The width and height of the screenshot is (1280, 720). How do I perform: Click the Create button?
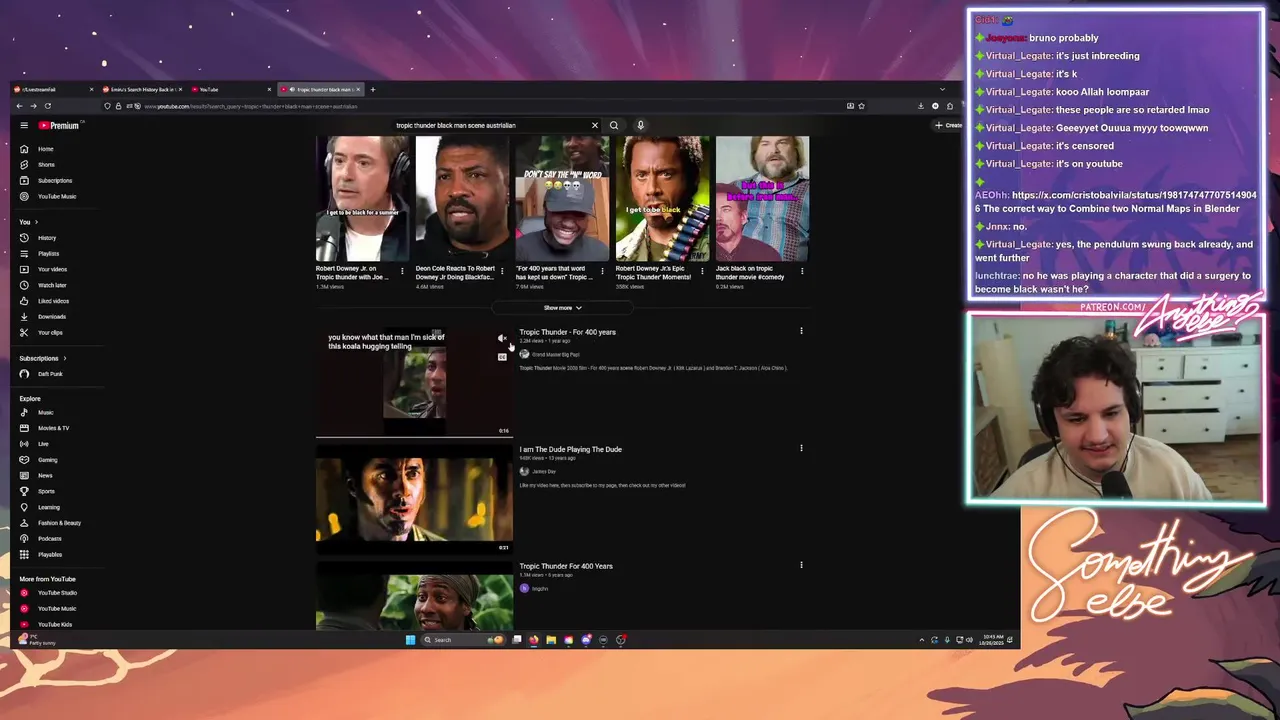[947, 126]
